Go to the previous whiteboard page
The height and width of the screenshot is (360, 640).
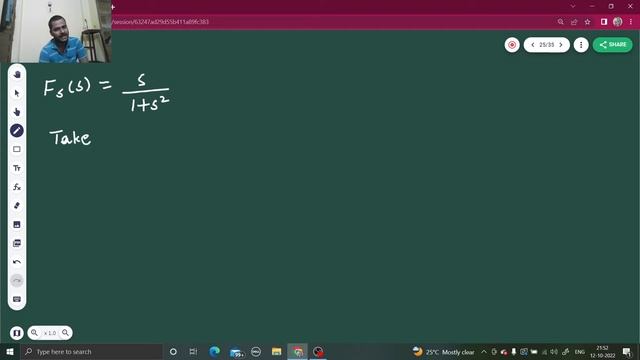point(533,45)
